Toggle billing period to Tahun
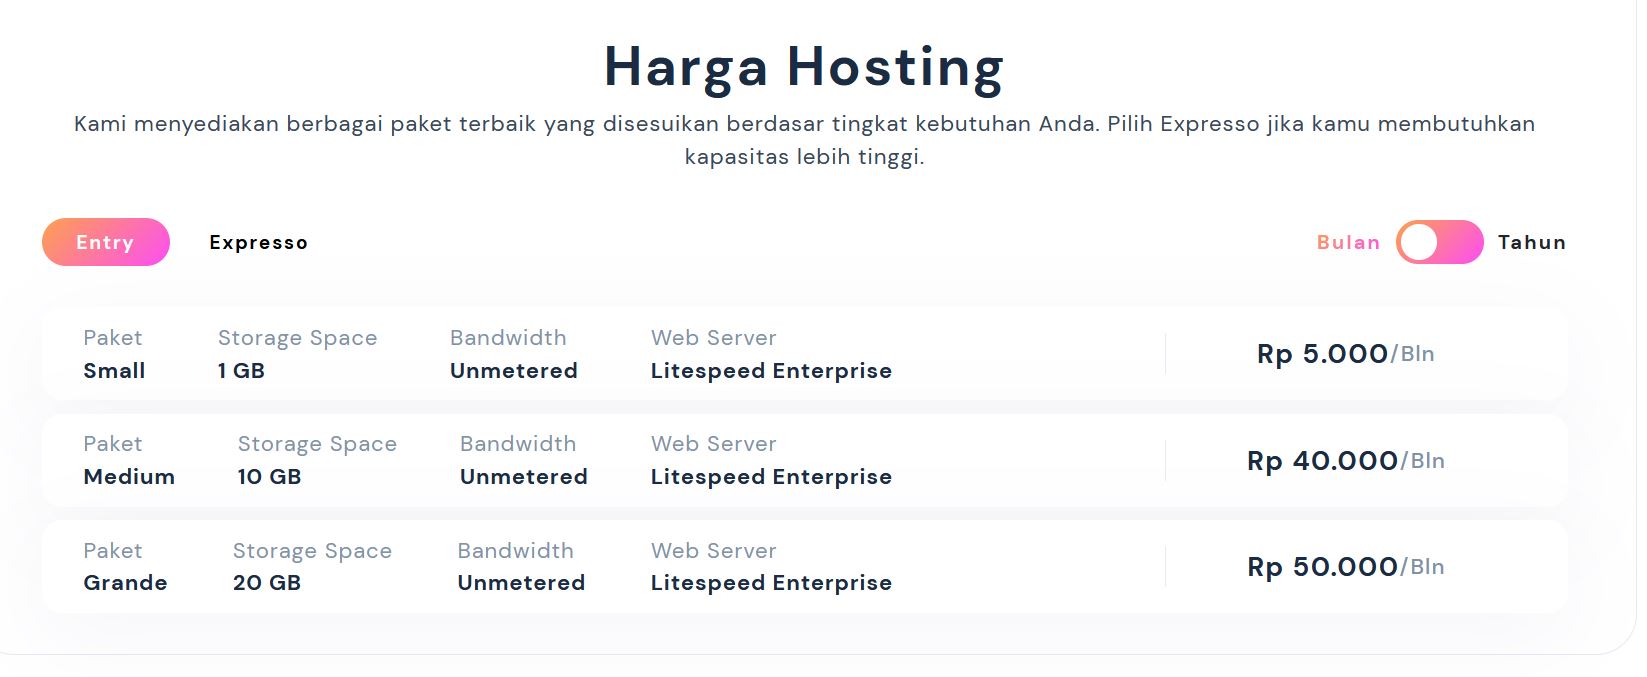Screen dimensions: 1647x677 click(1438, 242)
